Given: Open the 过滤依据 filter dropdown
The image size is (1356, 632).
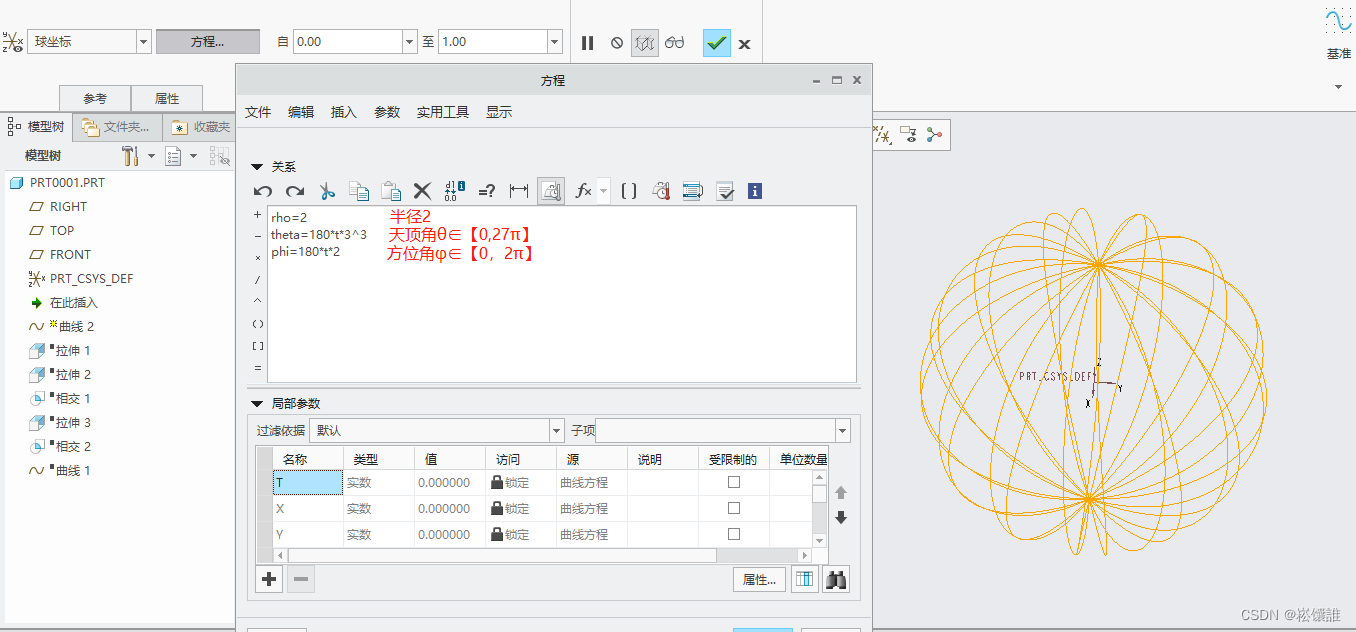Looking at the screenshot, I should [557, 430].
